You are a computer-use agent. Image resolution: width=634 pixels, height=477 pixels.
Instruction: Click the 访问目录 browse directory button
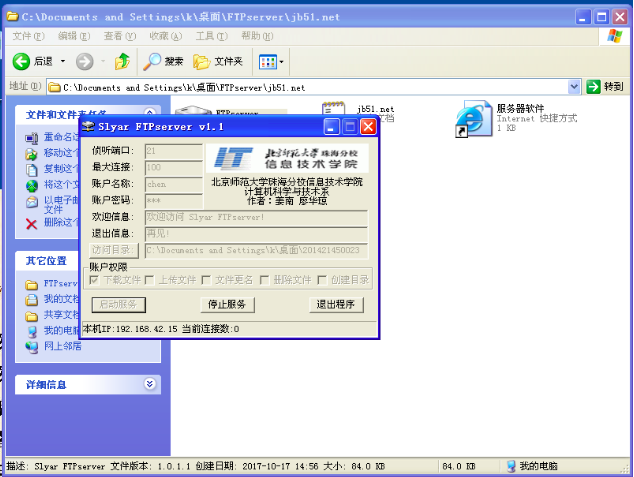tap(114, 250)
